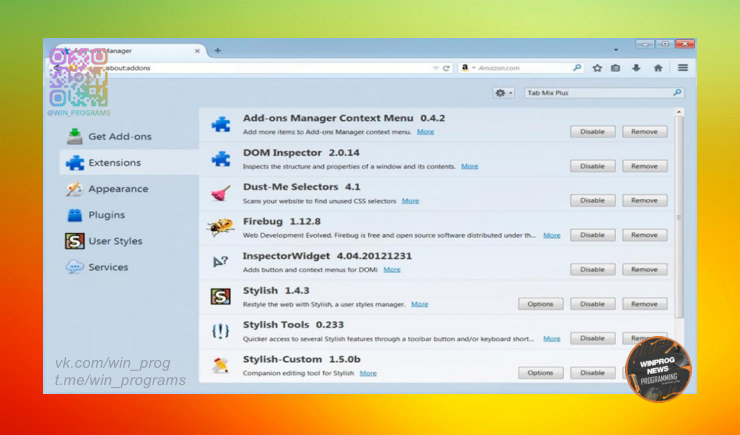Screen dimensions: 740x435
Task: Open Get Add-ons section
Action: (x=129, y=136)
